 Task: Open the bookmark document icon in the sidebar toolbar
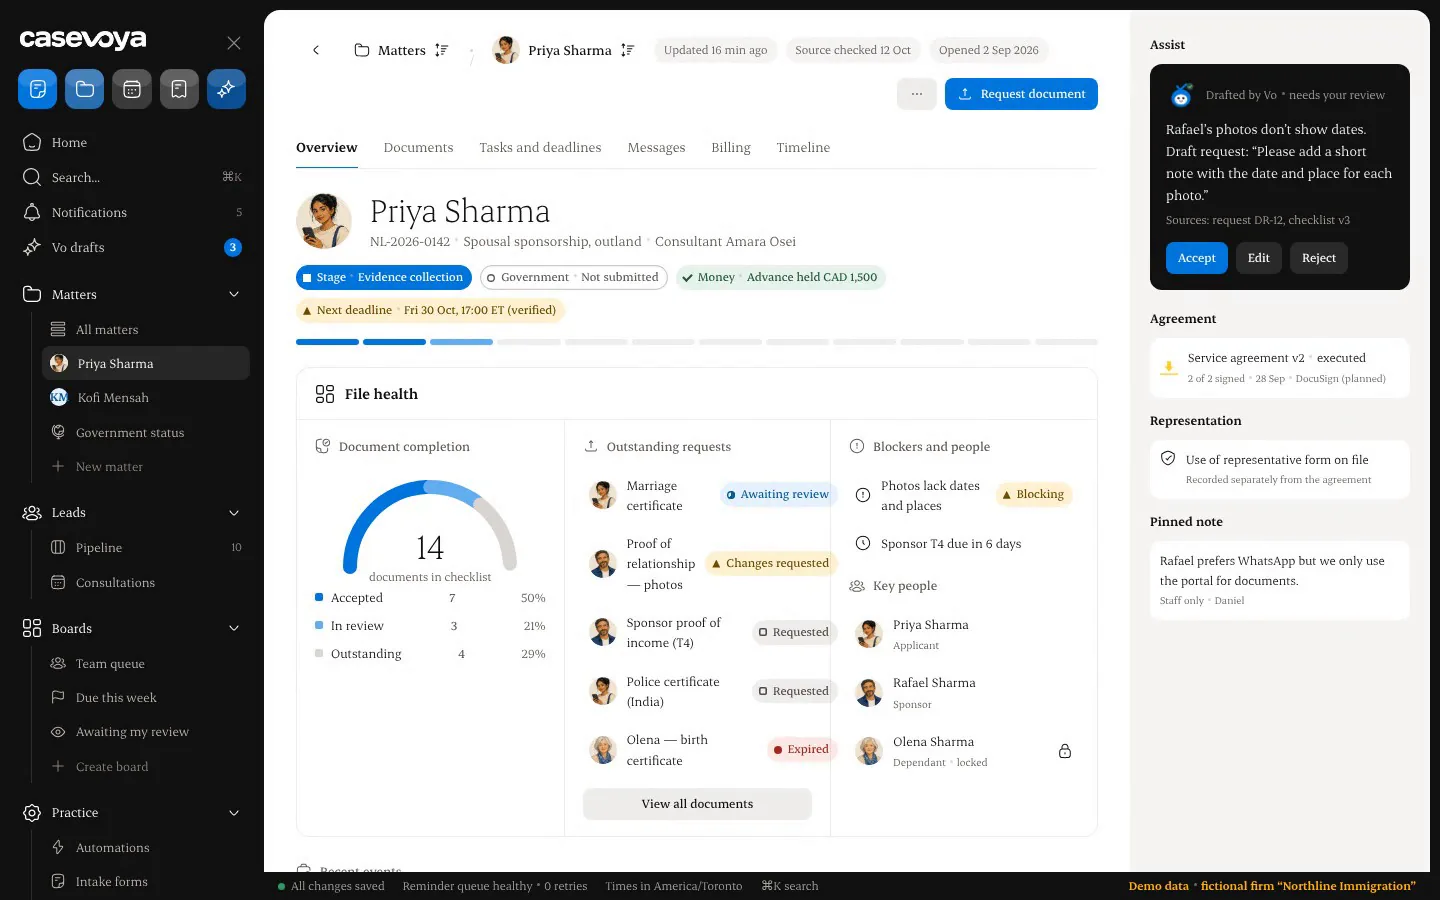click(x=179, y=90)
